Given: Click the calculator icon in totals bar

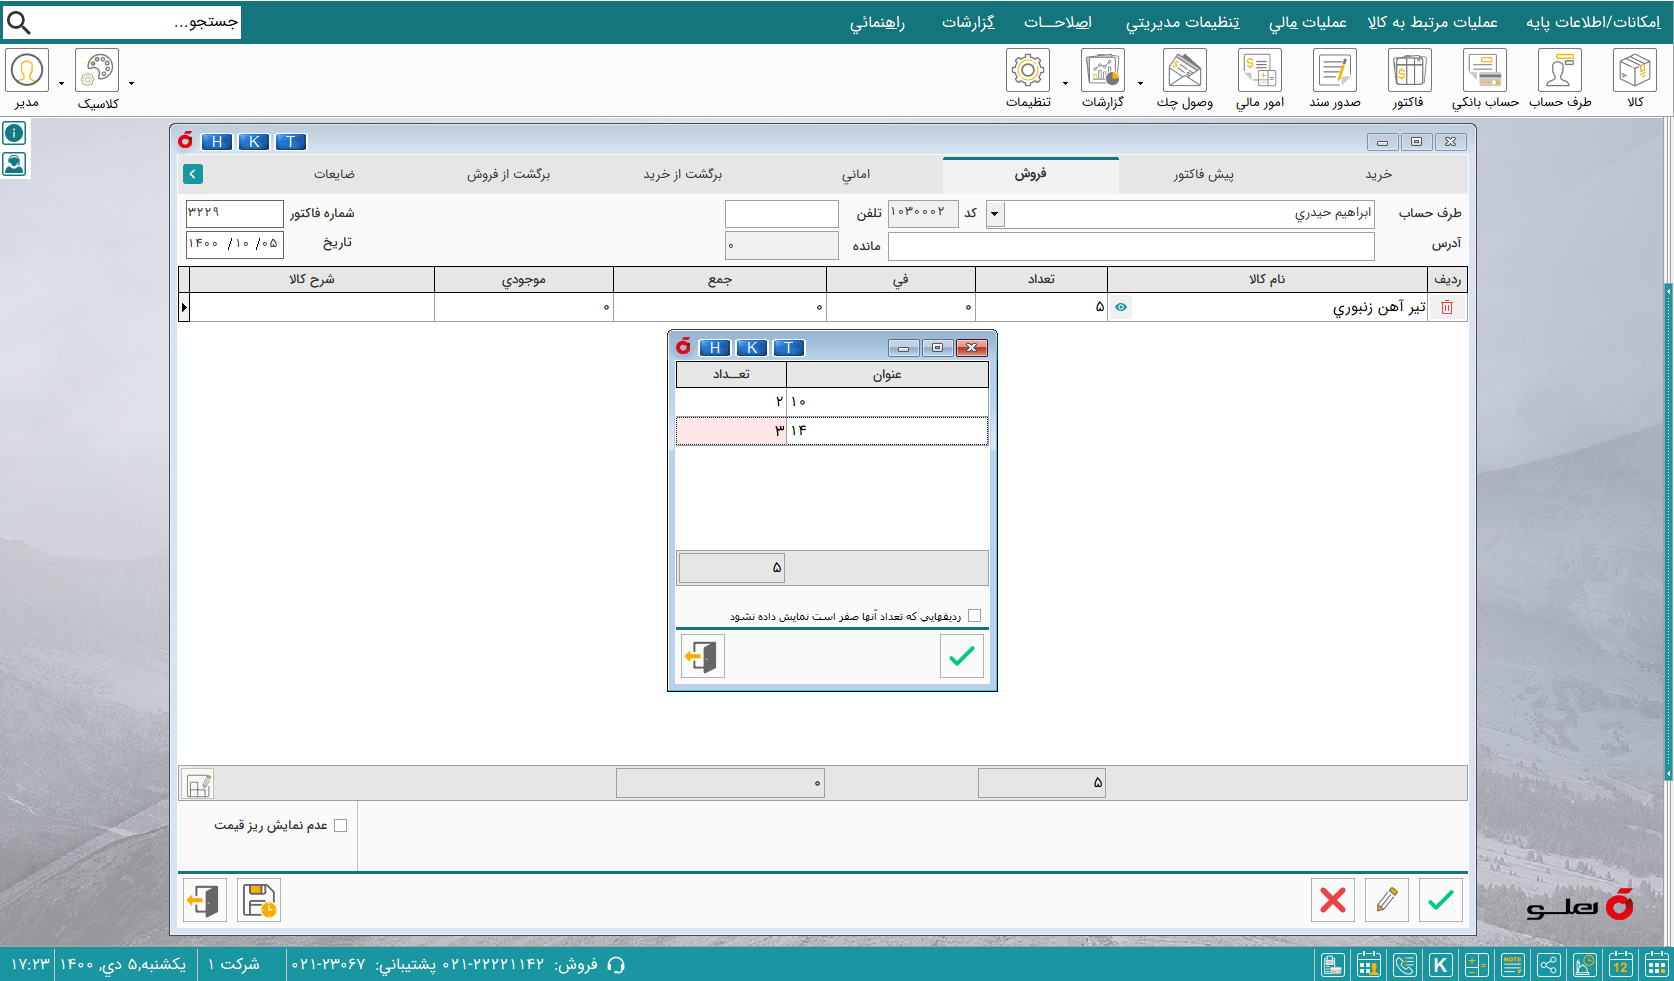Looking at the screenshot, I should pyautogui.click(x=198, y=785).
